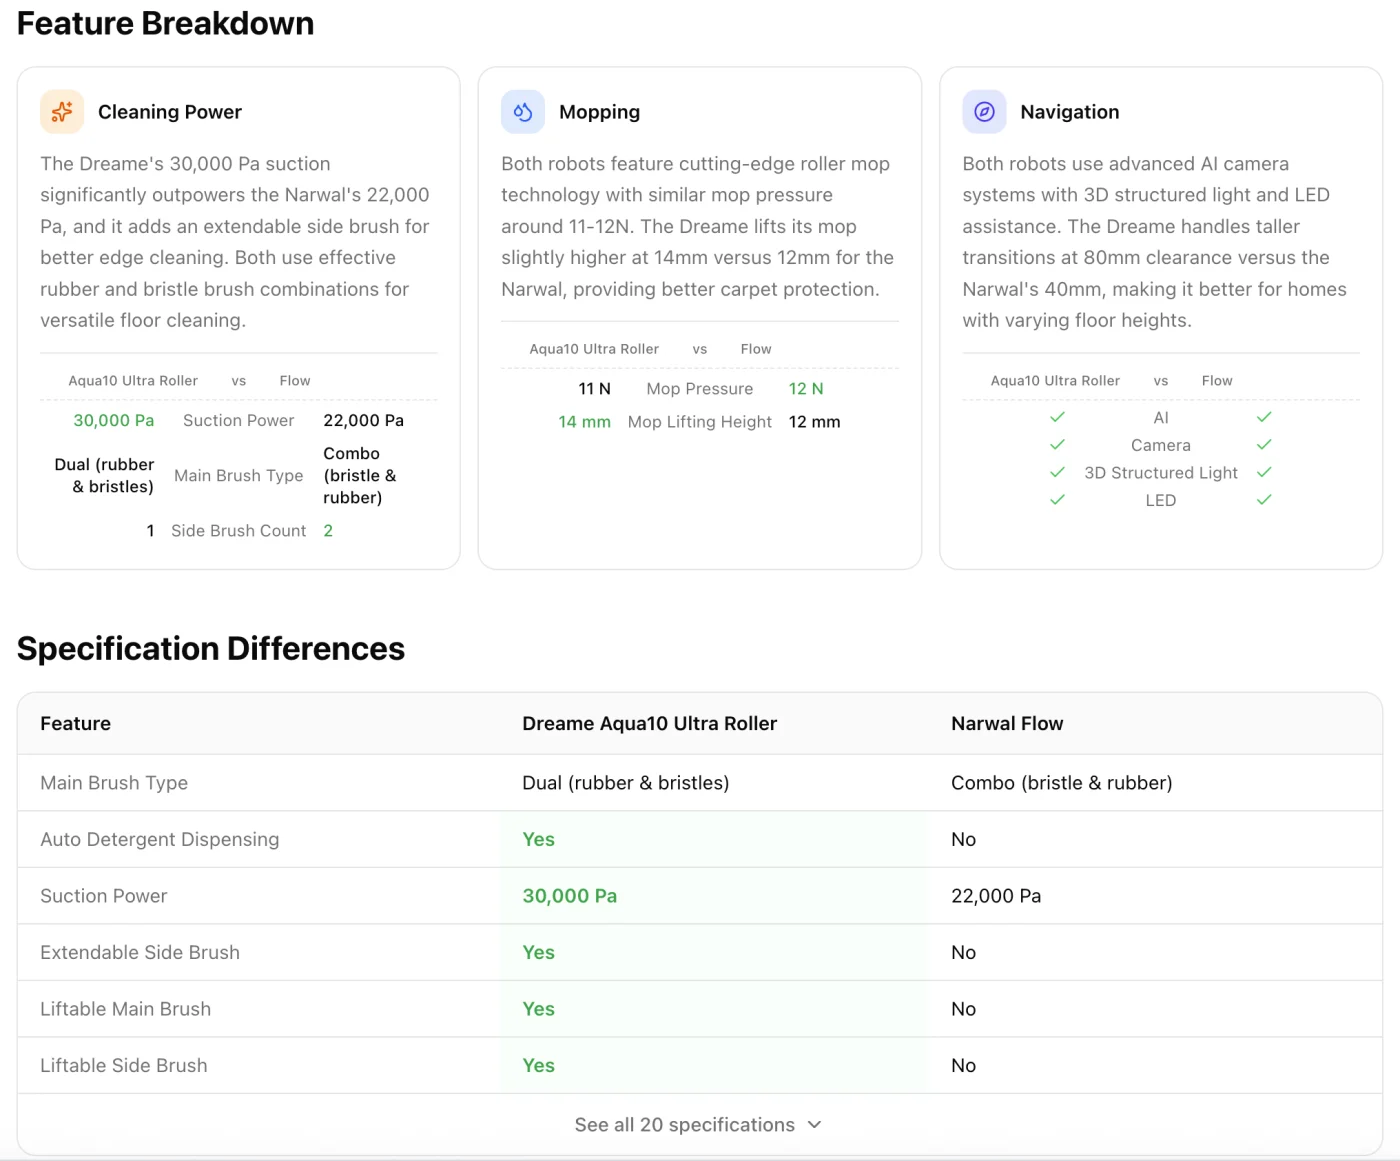This screenshot has width=1400, height=1161.
Task: Click the Camera label in Navigation card
Action: point(1161,445)
